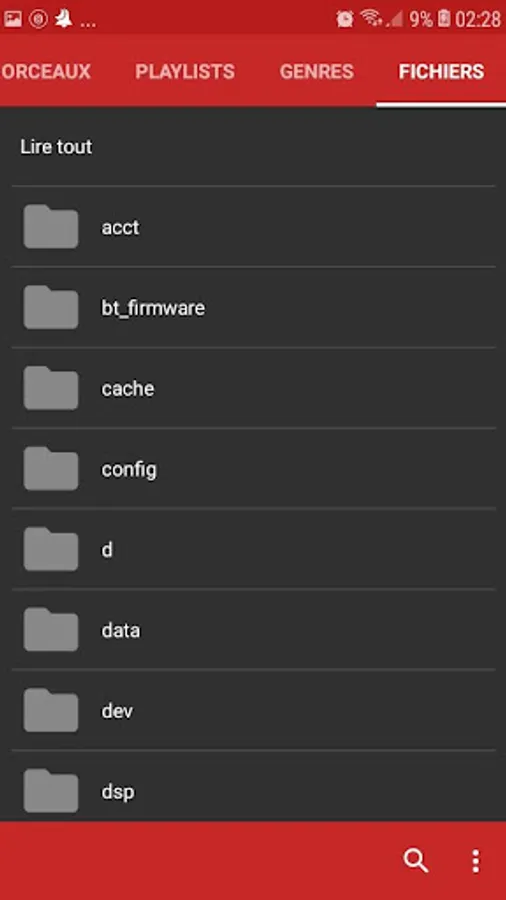Tap the config folder icon
The width and height of the screenshot is (506, 900).
[51, 468]
